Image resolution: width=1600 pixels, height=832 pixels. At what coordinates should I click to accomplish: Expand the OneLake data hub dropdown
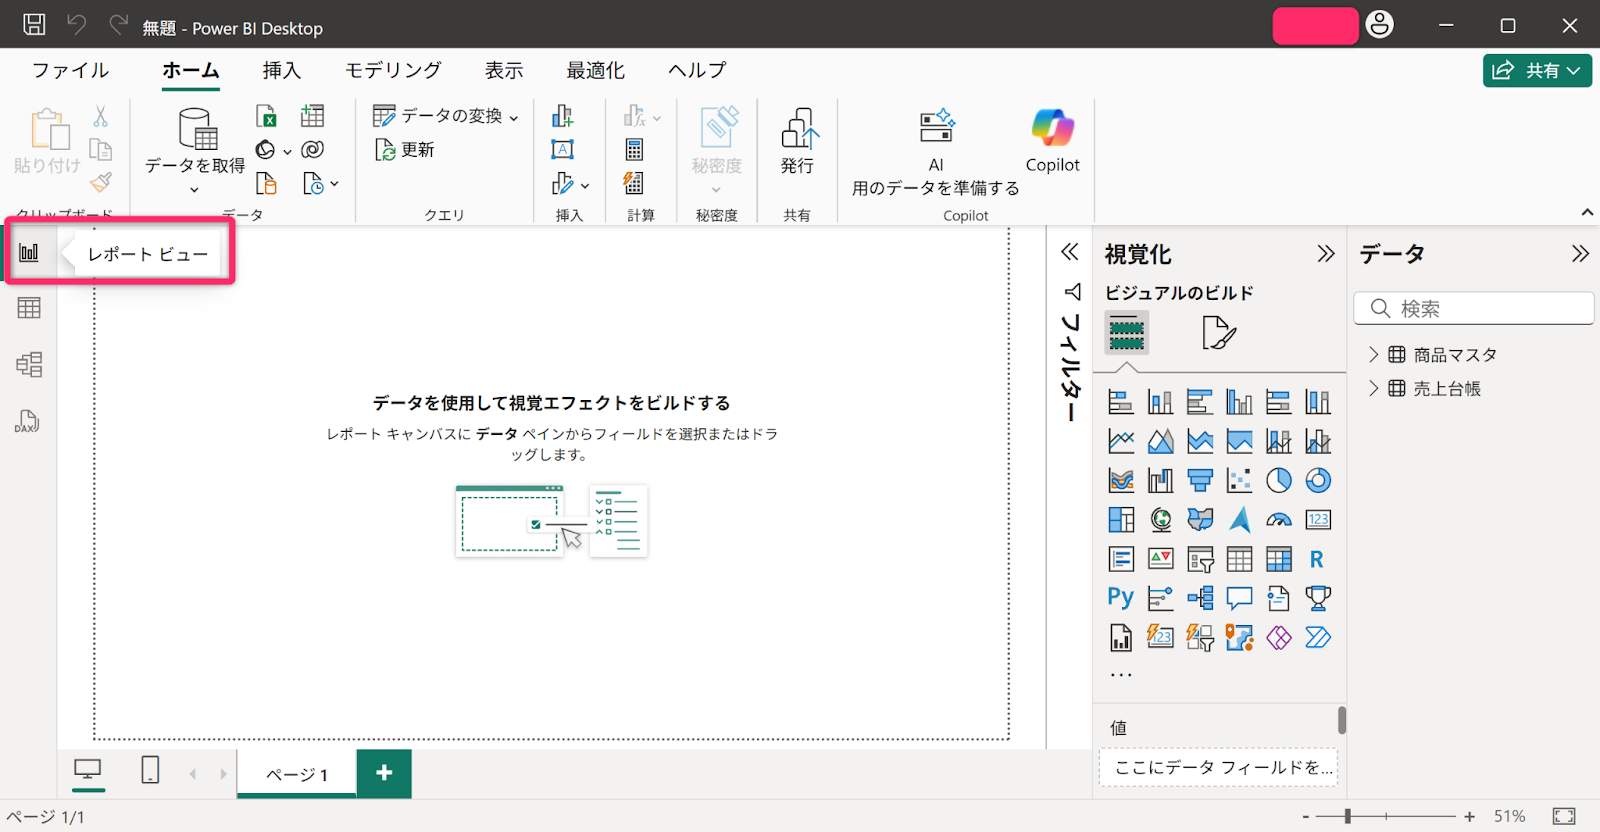287,151
